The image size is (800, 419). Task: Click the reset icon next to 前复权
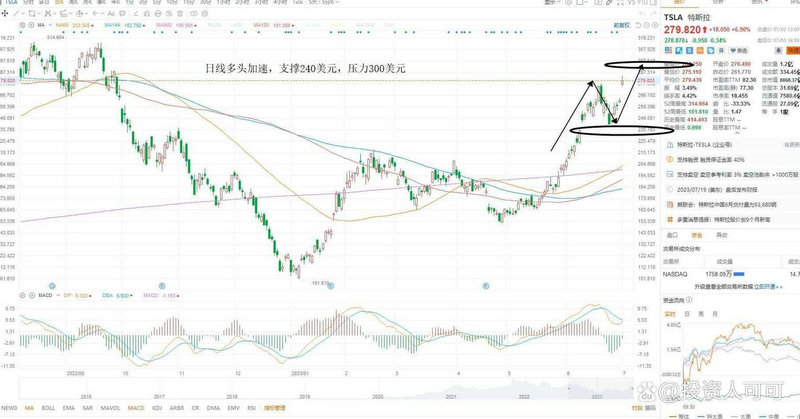click(638, 25)
